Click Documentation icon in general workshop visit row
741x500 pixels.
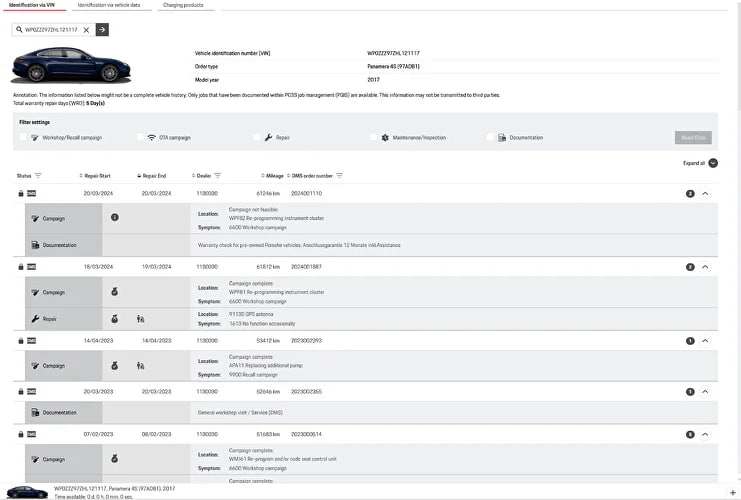[35, 413]
